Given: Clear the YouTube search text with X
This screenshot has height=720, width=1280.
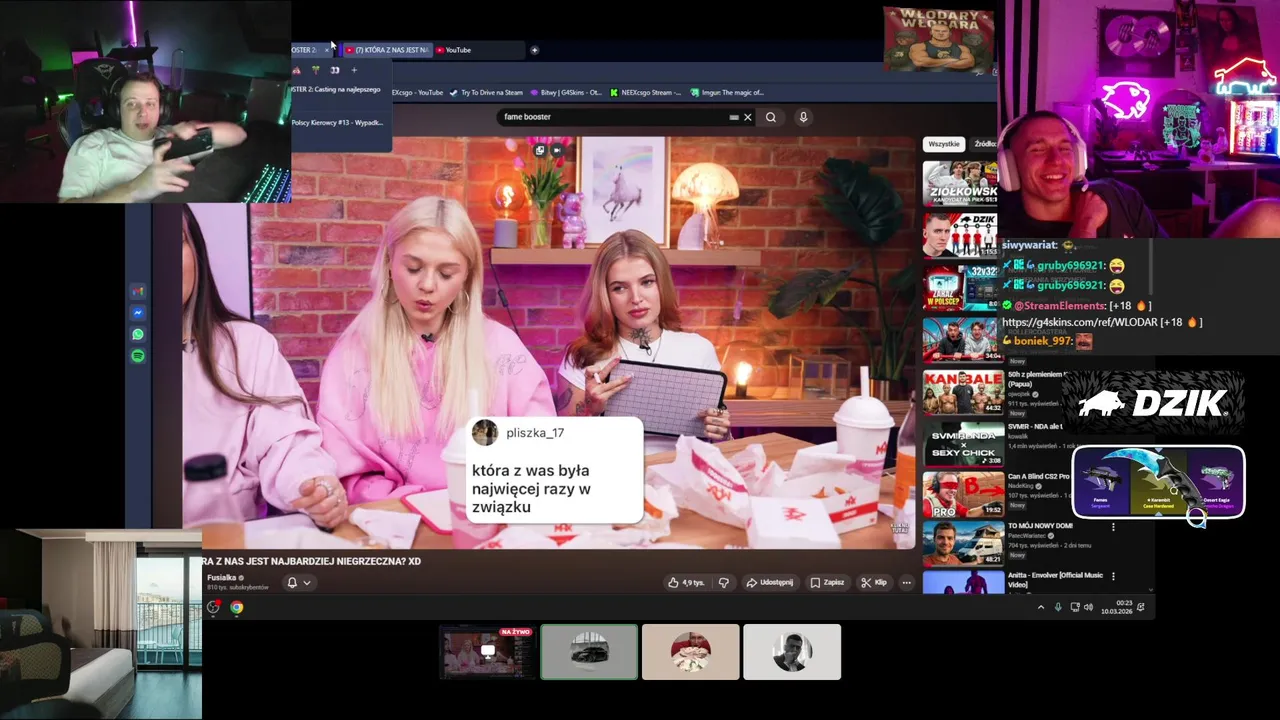Looking at the screenshot, I should tap(747, 117).
